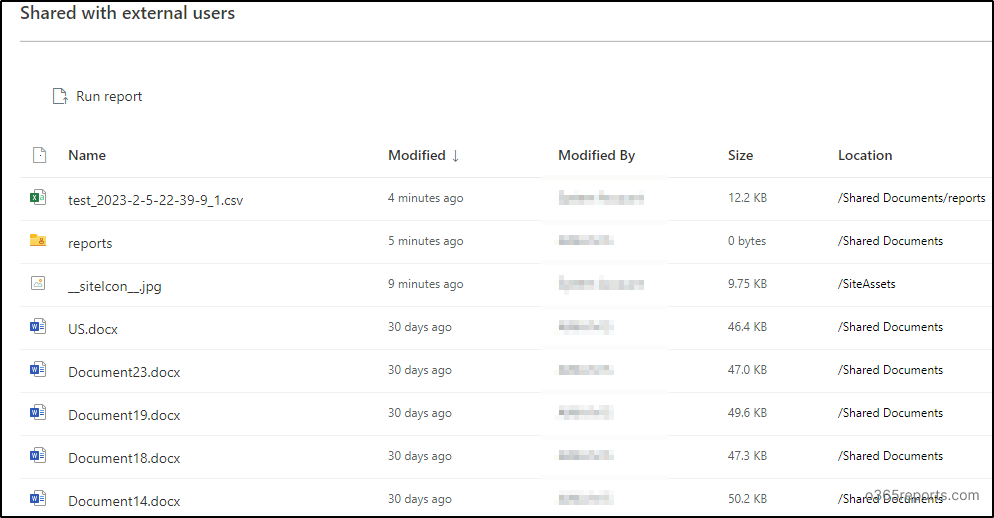Click the 9.75 KB size value

click(x=747, y=284)
